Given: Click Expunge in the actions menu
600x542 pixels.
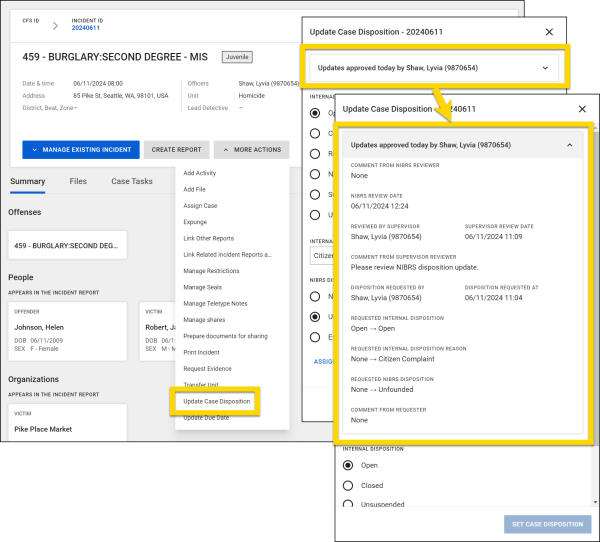Looking at the screenshot, I should [x=195, y=222].
